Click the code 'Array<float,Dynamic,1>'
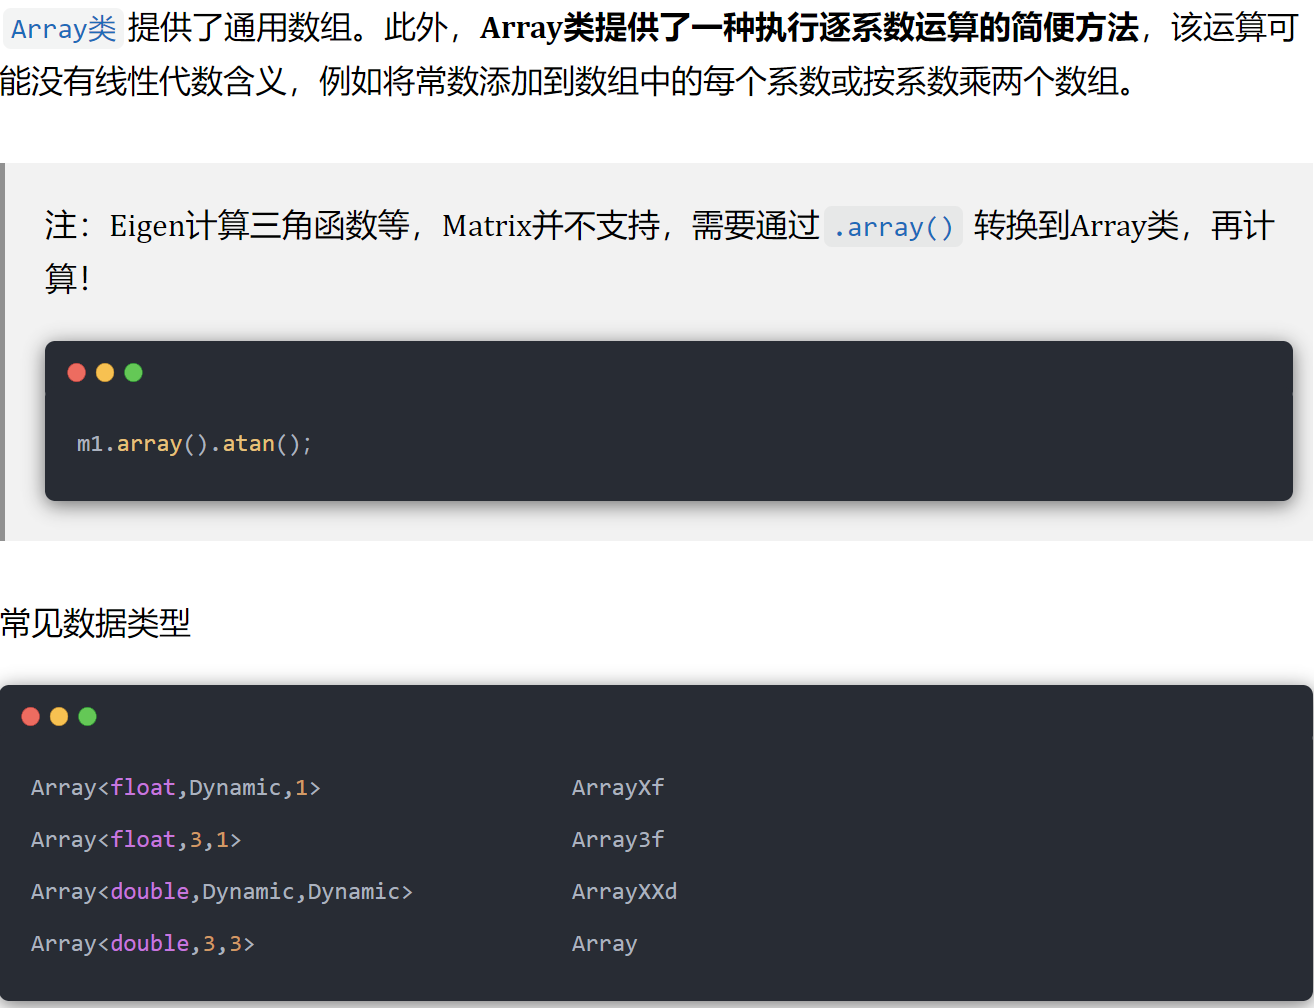The height and width of the screenshot is (1008, 1314). click(176, 788)
